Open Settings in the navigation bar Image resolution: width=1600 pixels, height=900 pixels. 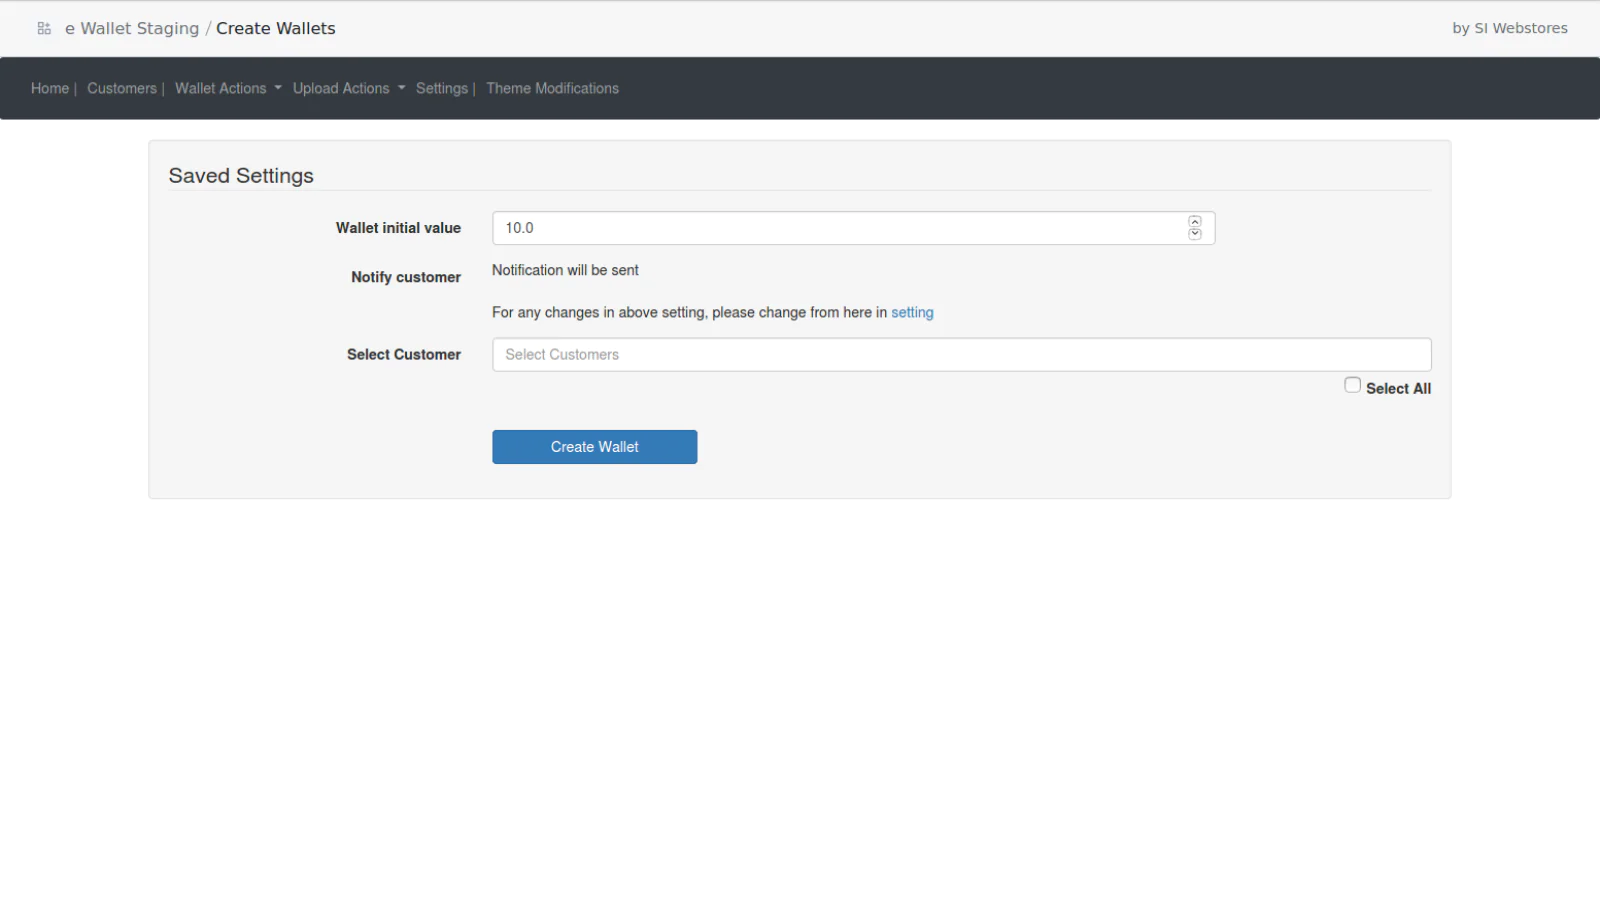coord(441,89)
